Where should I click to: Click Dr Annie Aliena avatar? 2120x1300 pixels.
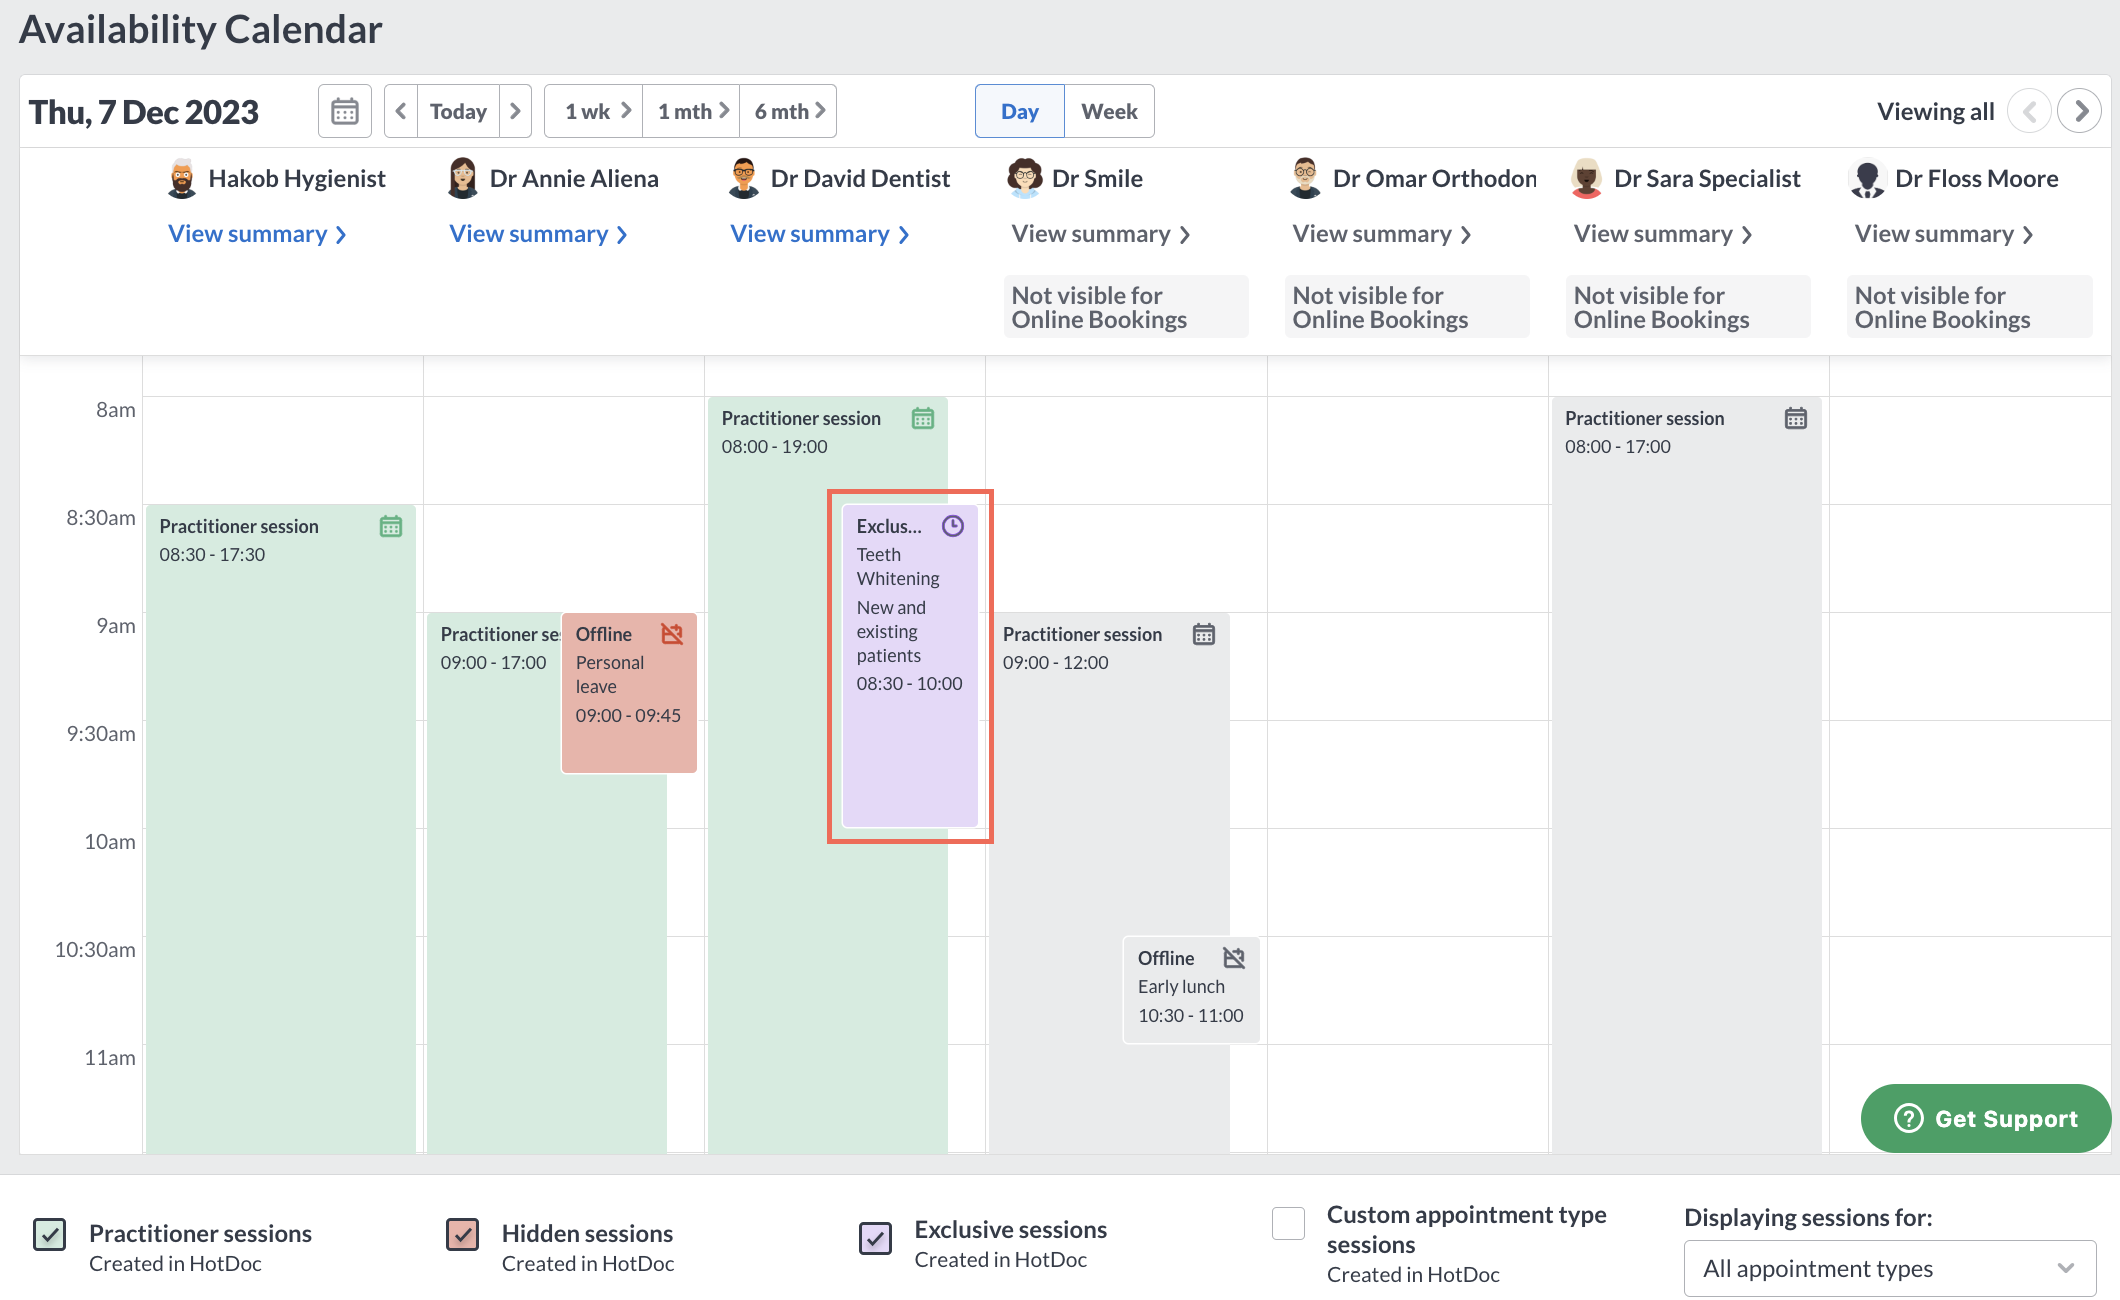point(463,178)
